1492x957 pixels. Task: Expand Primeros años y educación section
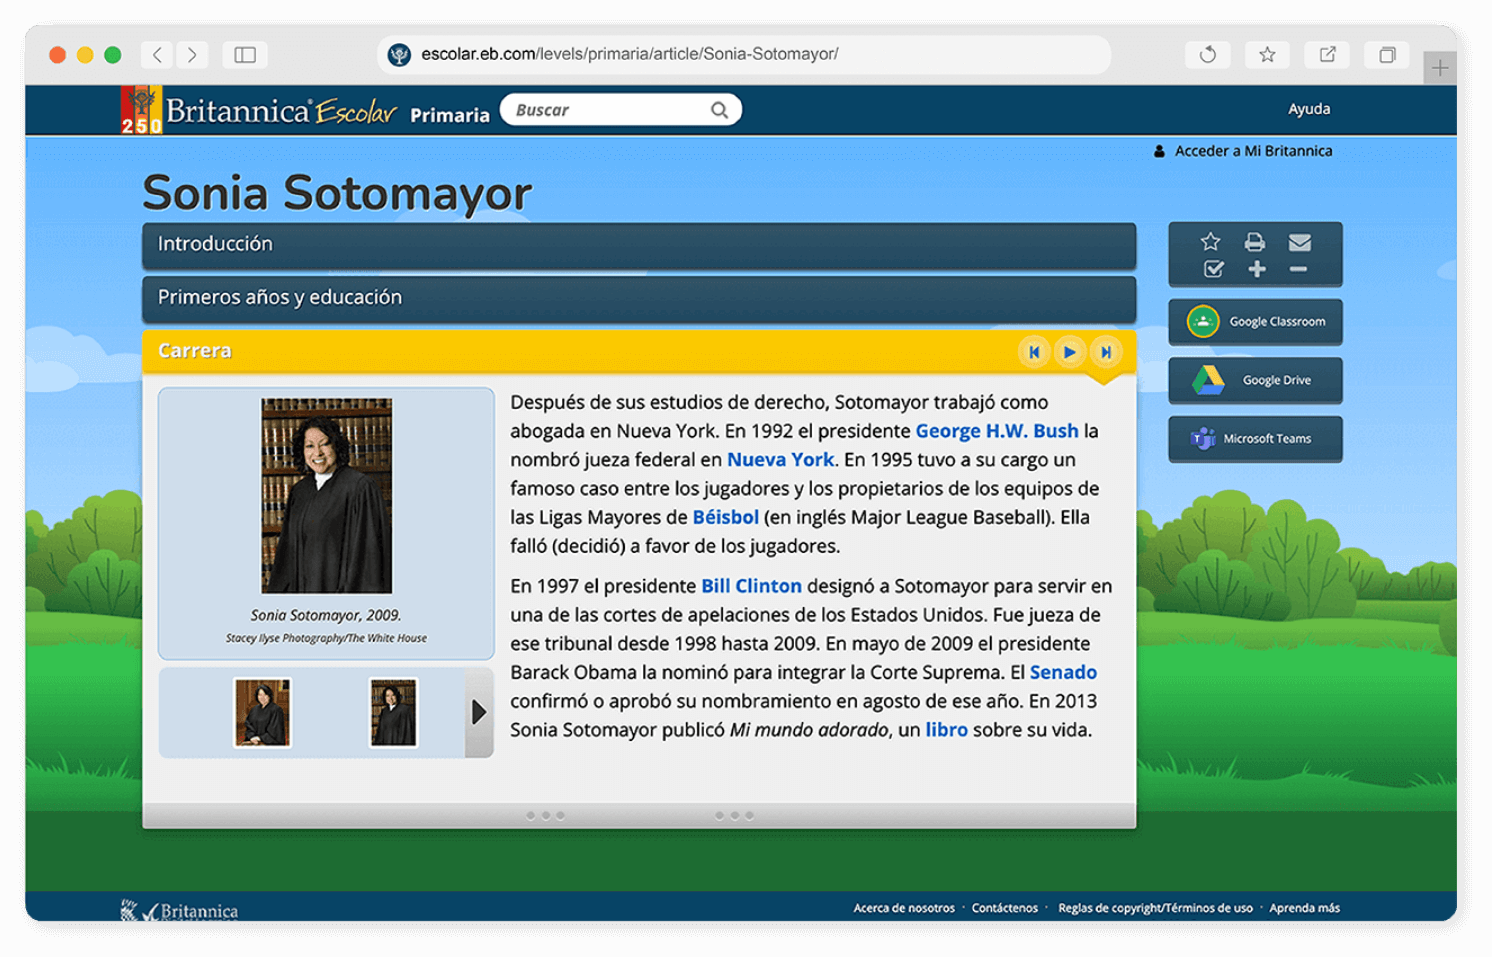click(639, 298)
